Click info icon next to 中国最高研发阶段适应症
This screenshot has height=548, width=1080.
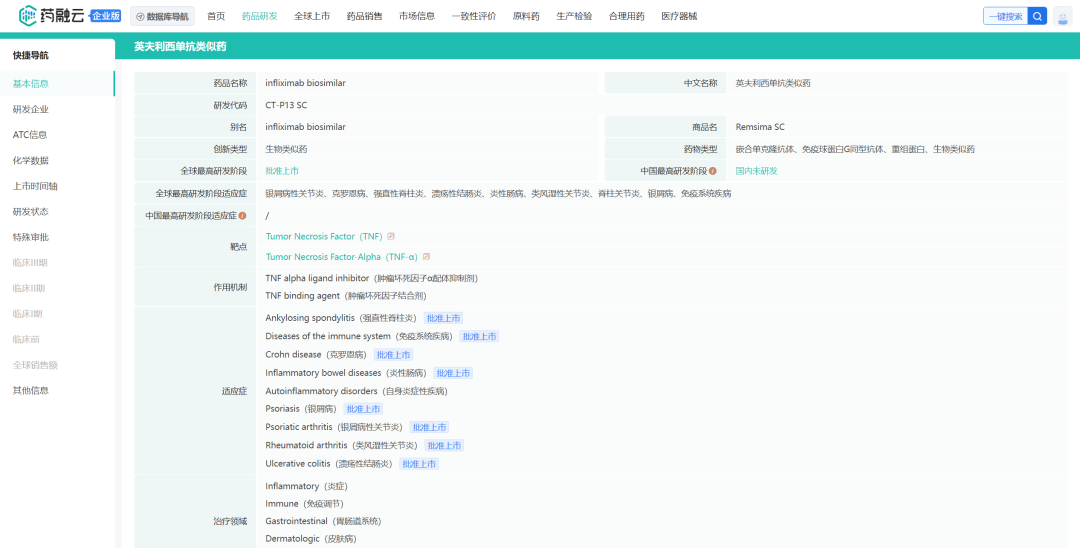click(x=242, y=215)
